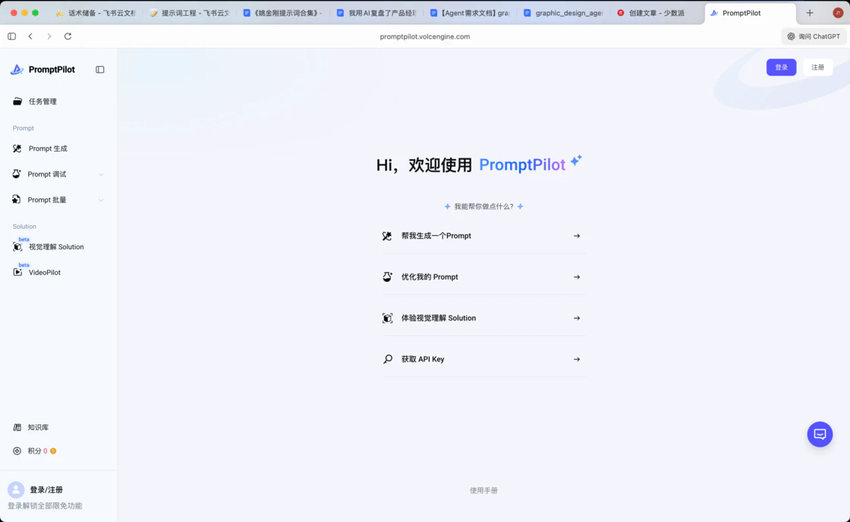Click the promptpilot.volcengine.com address bar
Image resolution: width=850 pixels, height=522 pixels.
coord(425,36)
